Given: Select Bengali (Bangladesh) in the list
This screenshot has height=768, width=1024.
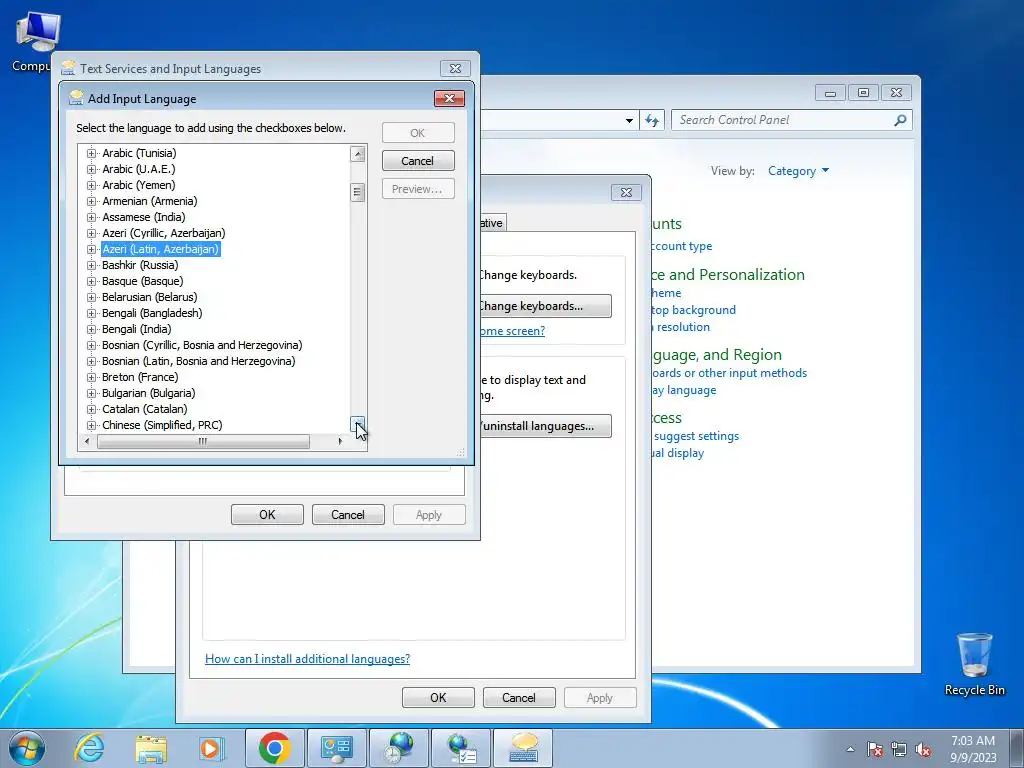Looking at the screenshot, I should click(x=152, y=313).
